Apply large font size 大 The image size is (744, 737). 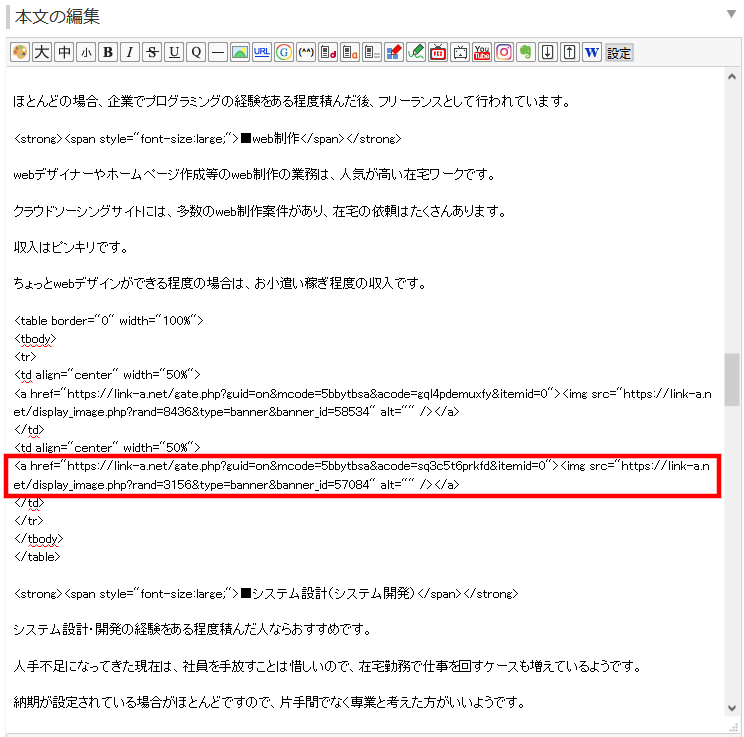click(42, 52)
